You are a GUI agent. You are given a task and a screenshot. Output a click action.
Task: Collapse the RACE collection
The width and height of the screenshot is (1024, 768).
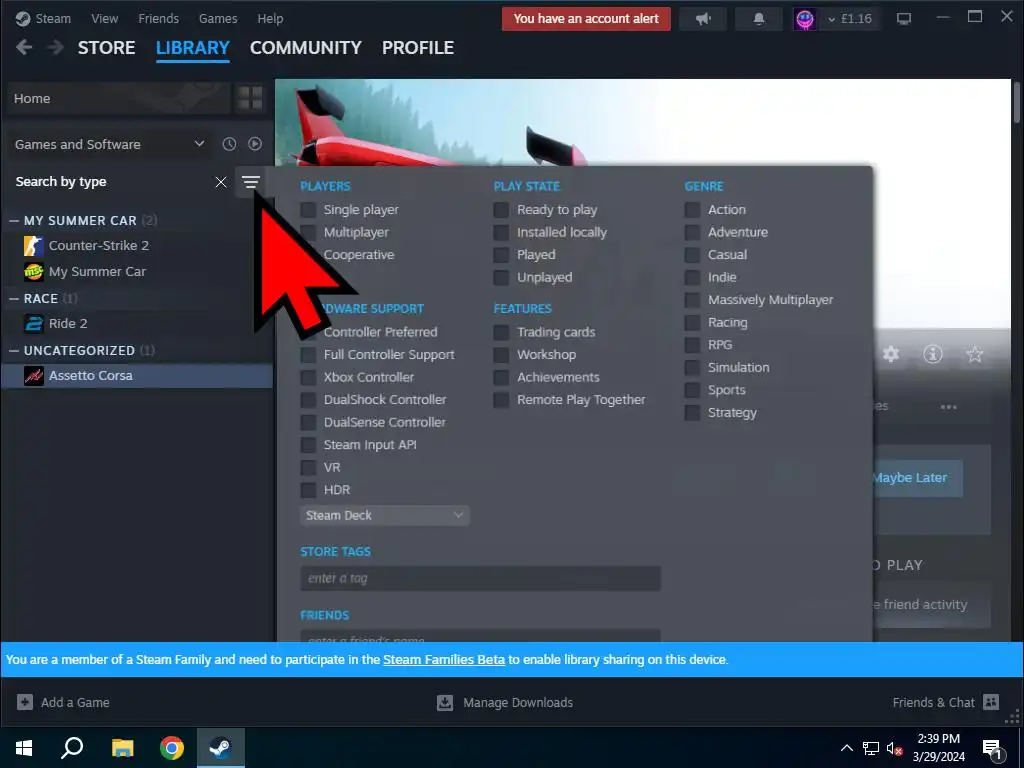(14, 298)
